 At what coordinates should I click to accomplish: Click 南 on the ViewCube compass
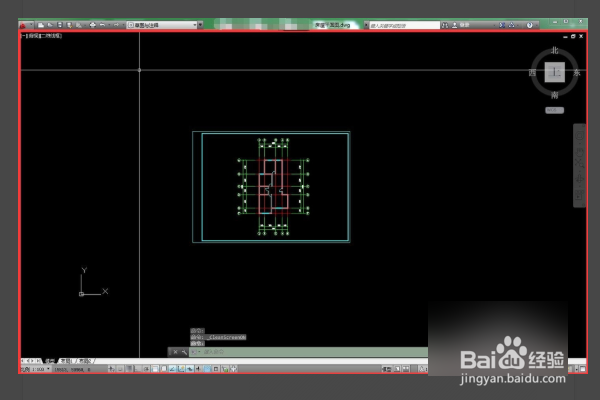point(554,95)
